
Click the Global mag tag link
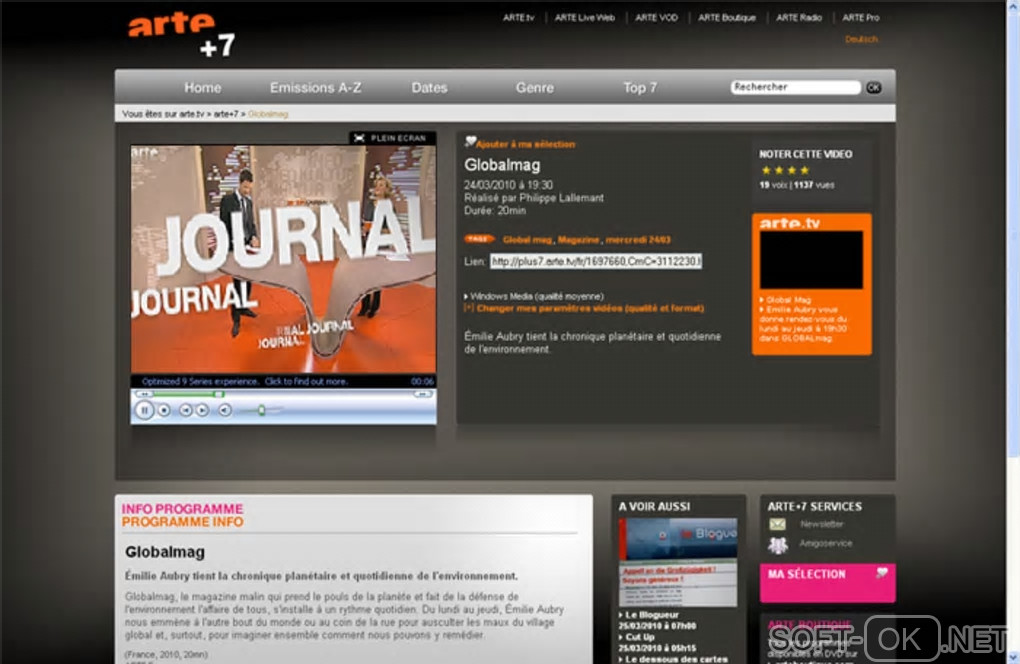pyautogui.click(x=527, y=240)
